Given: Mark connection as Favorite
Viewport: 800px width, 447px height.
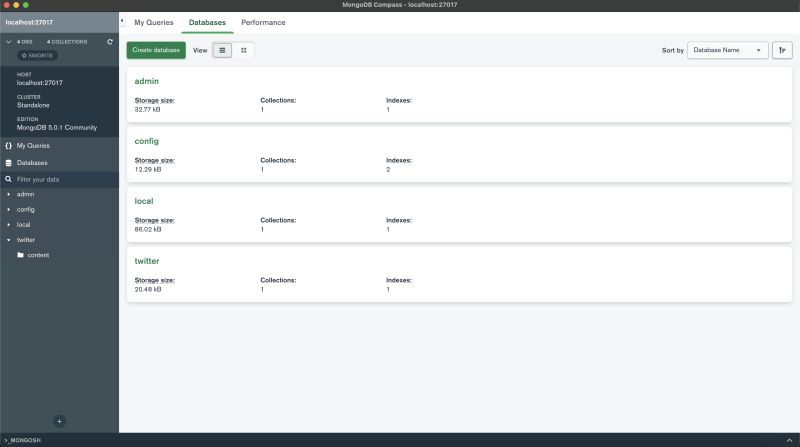Looking at the screenshot, I should point(37,55).
